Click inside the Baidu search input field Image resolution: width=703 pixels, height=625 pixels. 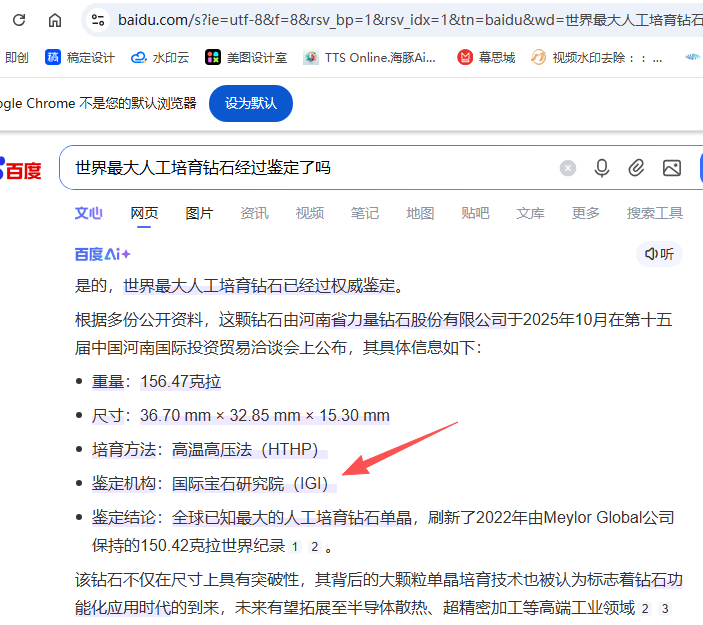pos(300,168)
